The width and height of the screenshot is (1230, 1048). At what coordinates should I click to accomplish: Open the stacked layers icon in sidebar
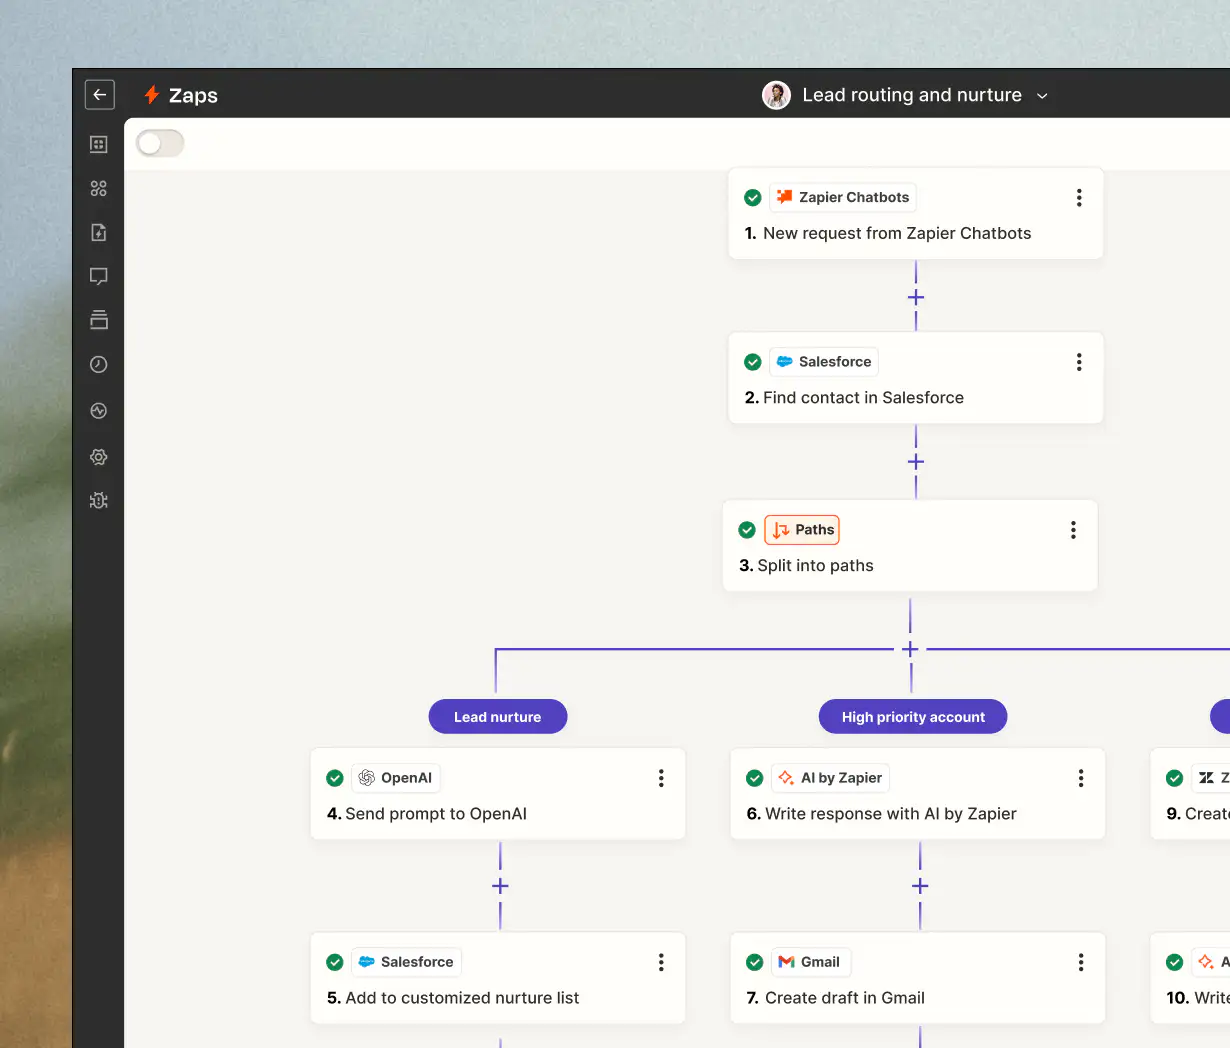pyautogui.click(x=98, y=320)
